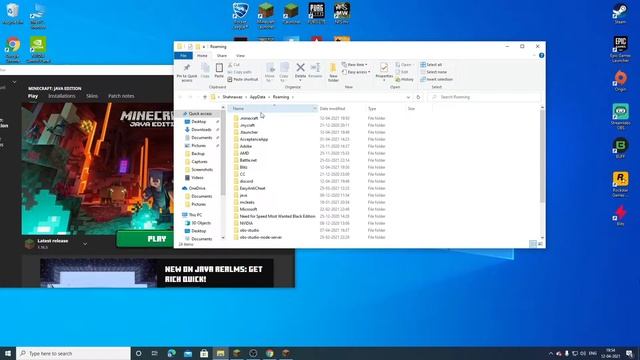640x360 pixels.
Task: Open the Streamlabs OBS desktop icon
Action: tap(620, 116)
